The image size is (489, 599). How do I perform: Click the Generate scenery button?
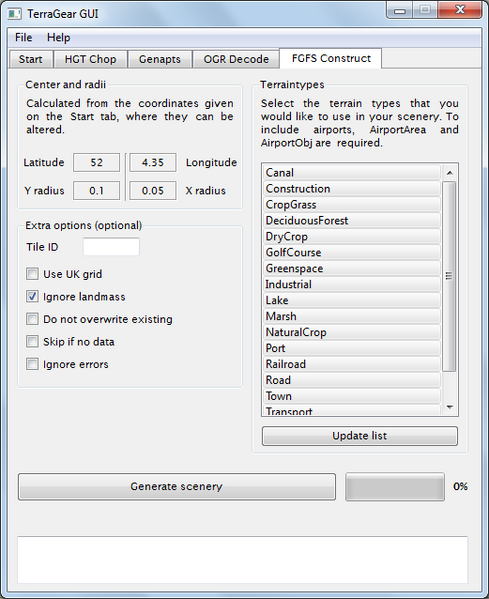pos(176,486)
